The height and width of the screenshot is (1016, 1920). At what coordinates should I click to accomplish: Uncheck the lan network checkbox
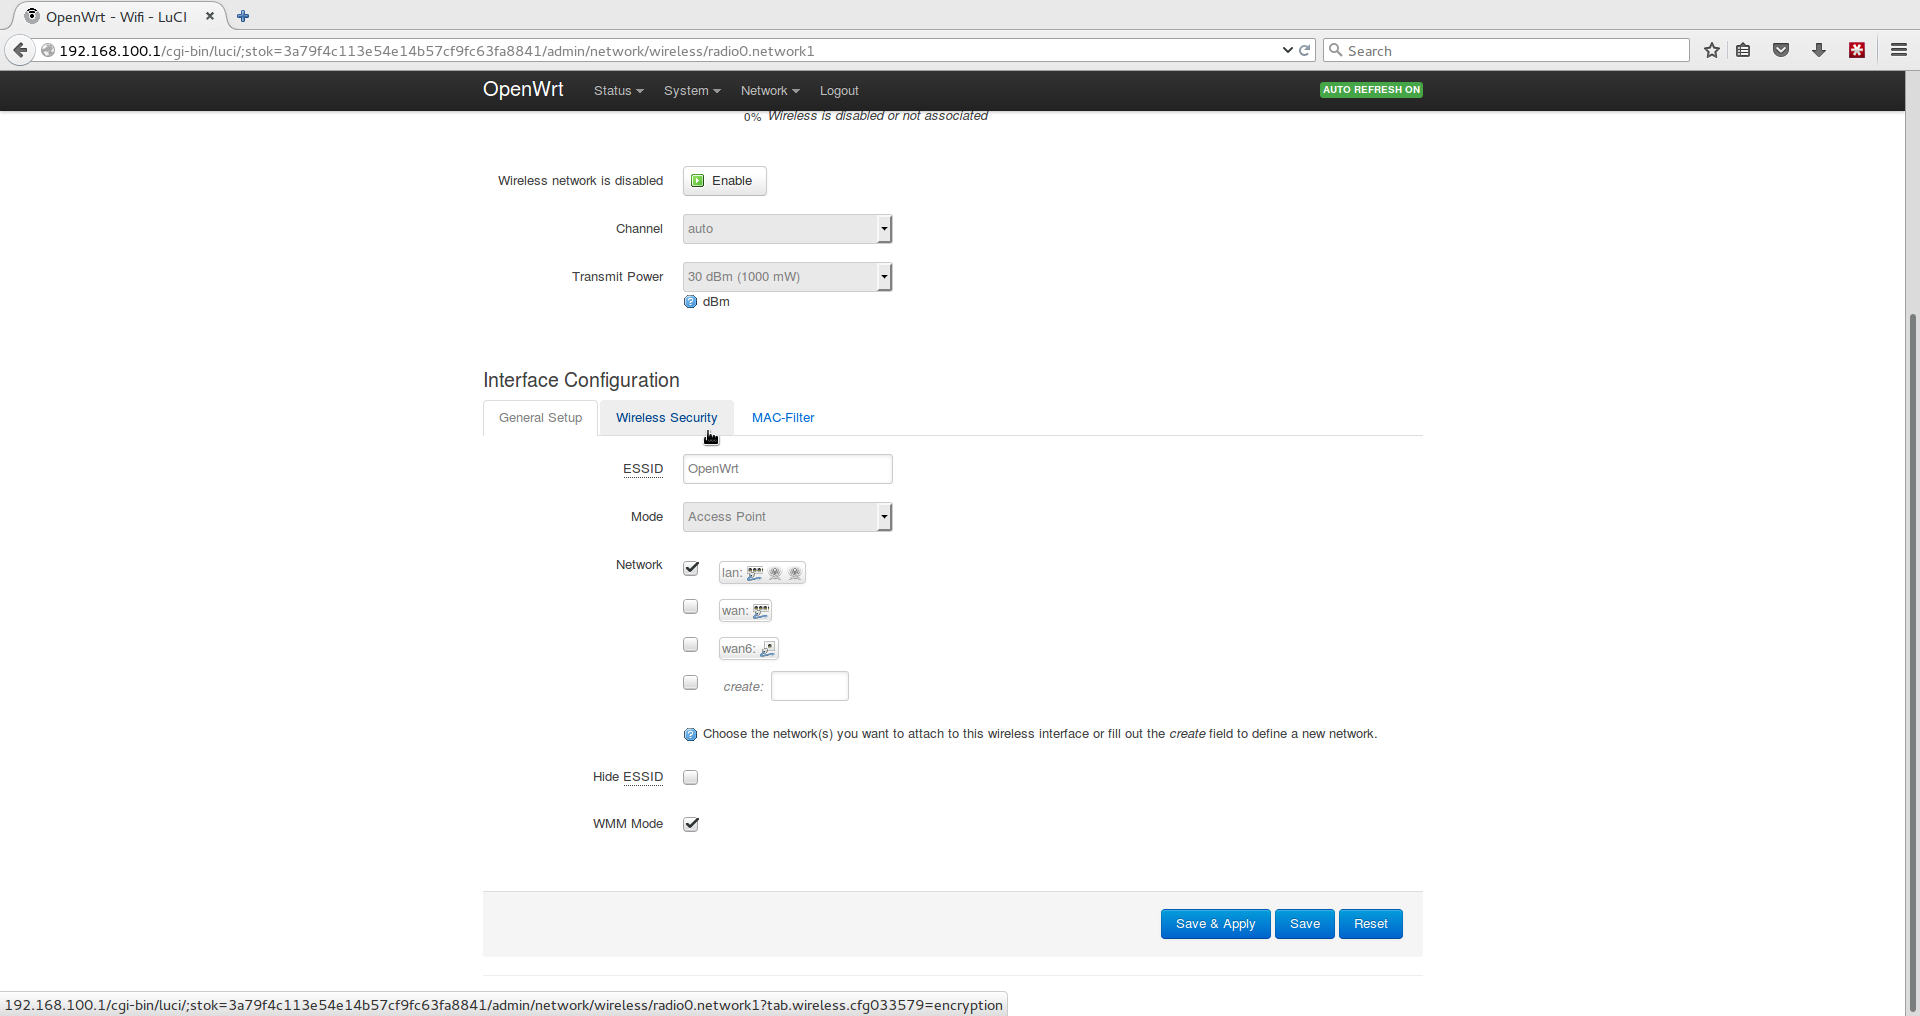click(691, 568)
